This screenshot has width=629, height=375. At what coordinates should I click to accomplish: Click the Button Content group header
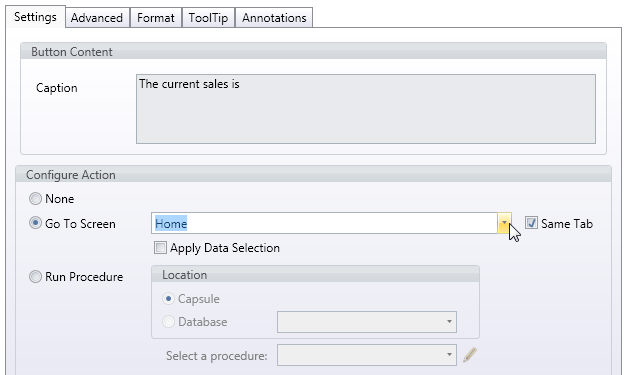pyautogui.click(x=313, y=51)
